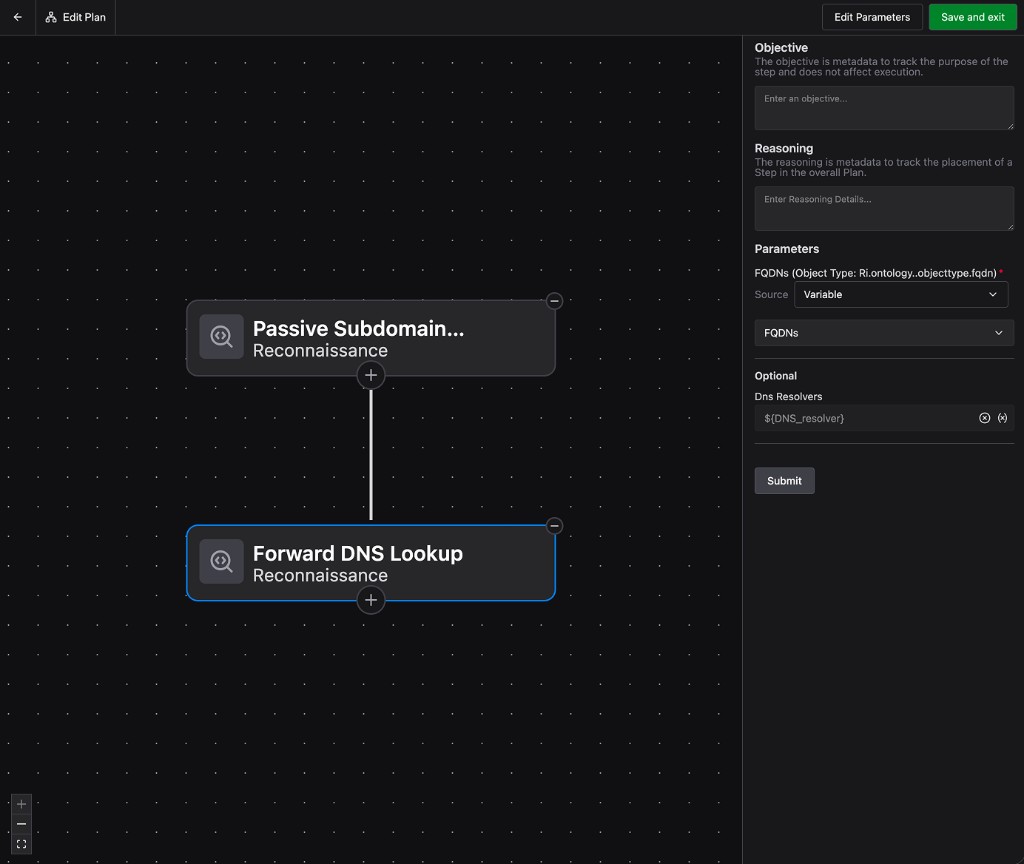The width and height of the screenshot is (1024, 864).
Task: Focus the Objective text area
Action: point(884,108)
